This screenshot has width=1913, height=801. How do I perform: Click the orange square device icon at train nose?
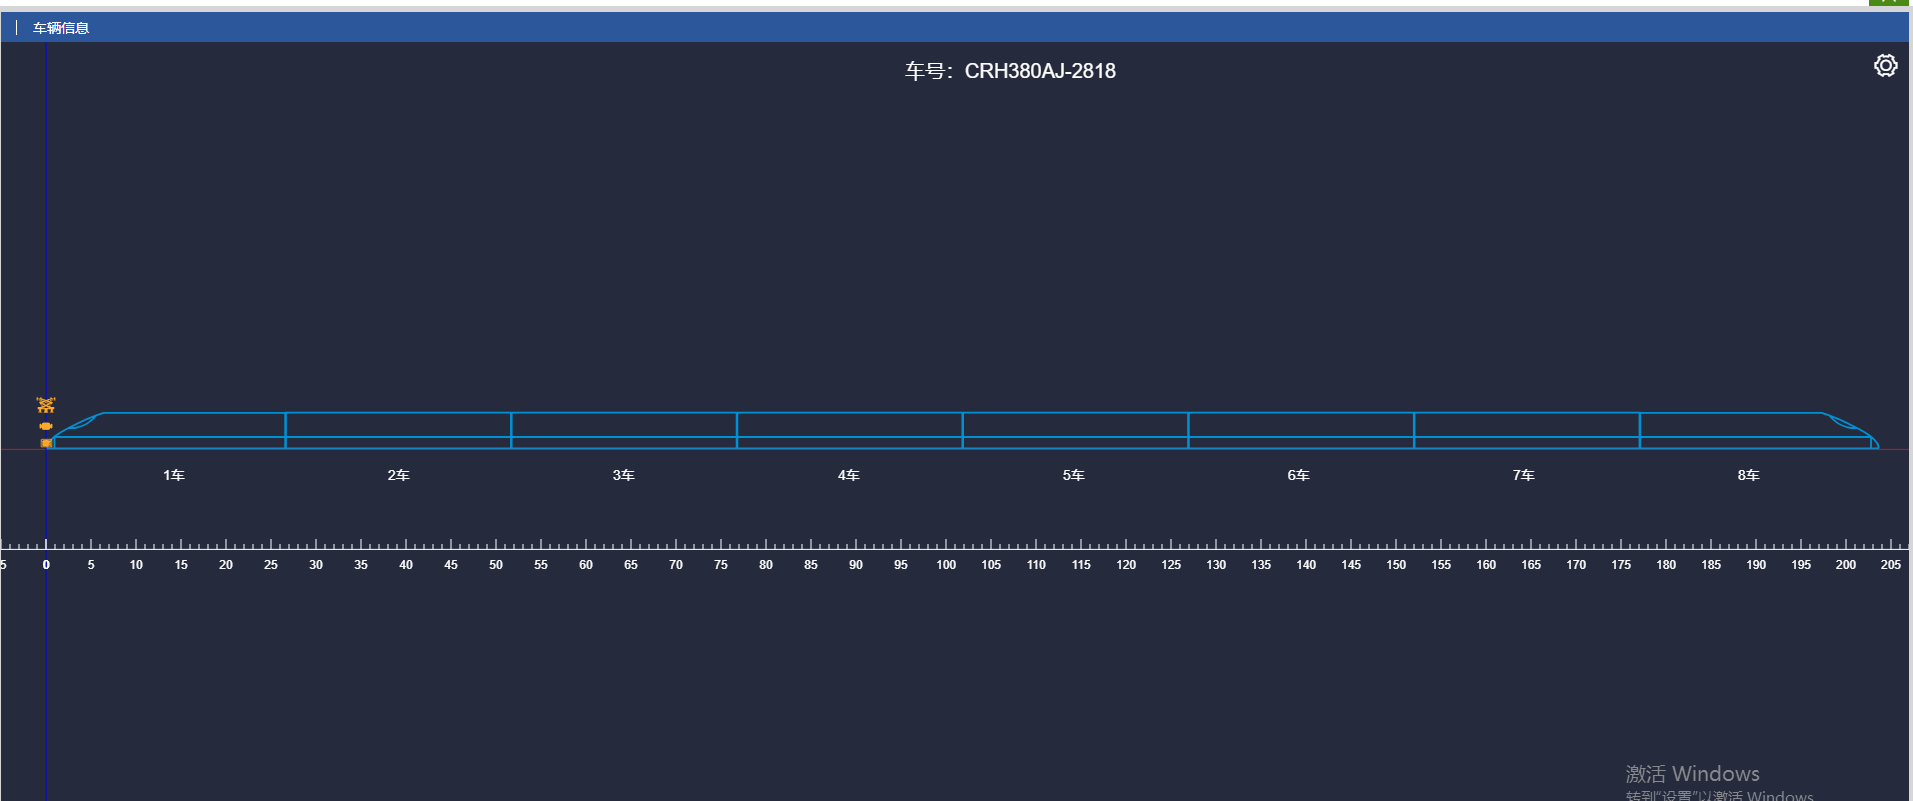(46, 443)
